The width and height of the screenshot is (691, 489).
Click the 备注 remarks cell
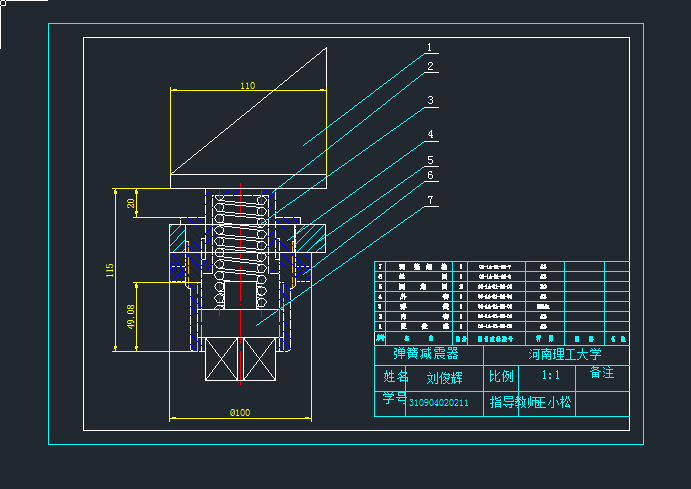pyautogui.click(x=602, y=372)
